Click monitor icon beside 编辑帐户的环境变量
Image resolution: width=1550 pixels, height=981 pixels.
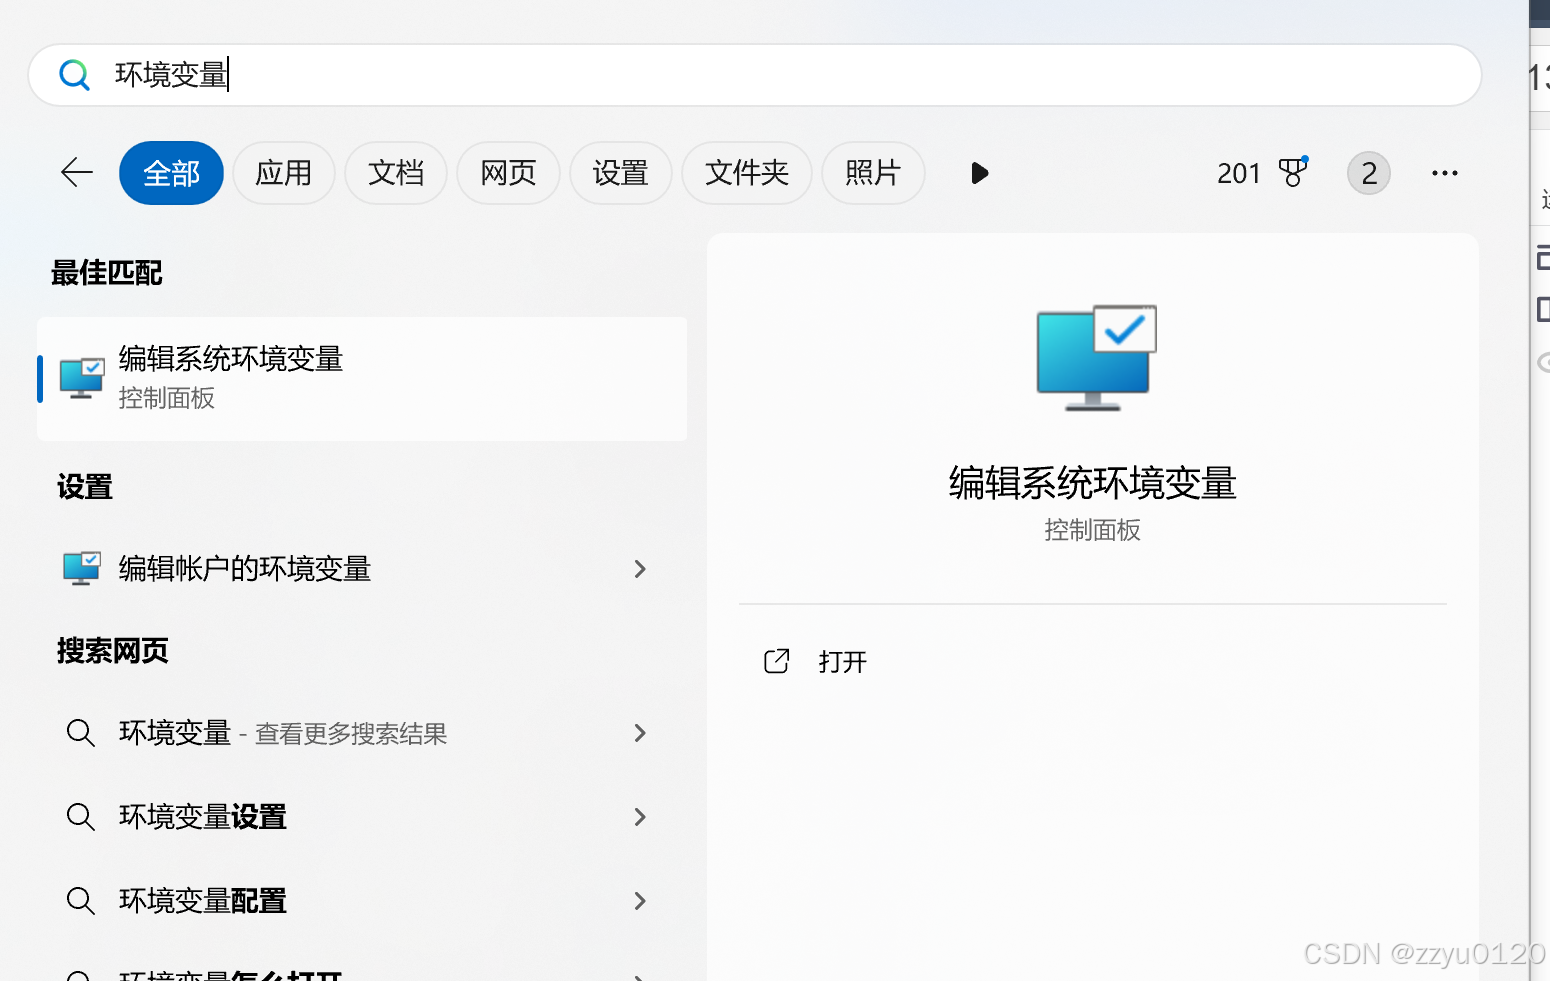click(x=82, y=568)
